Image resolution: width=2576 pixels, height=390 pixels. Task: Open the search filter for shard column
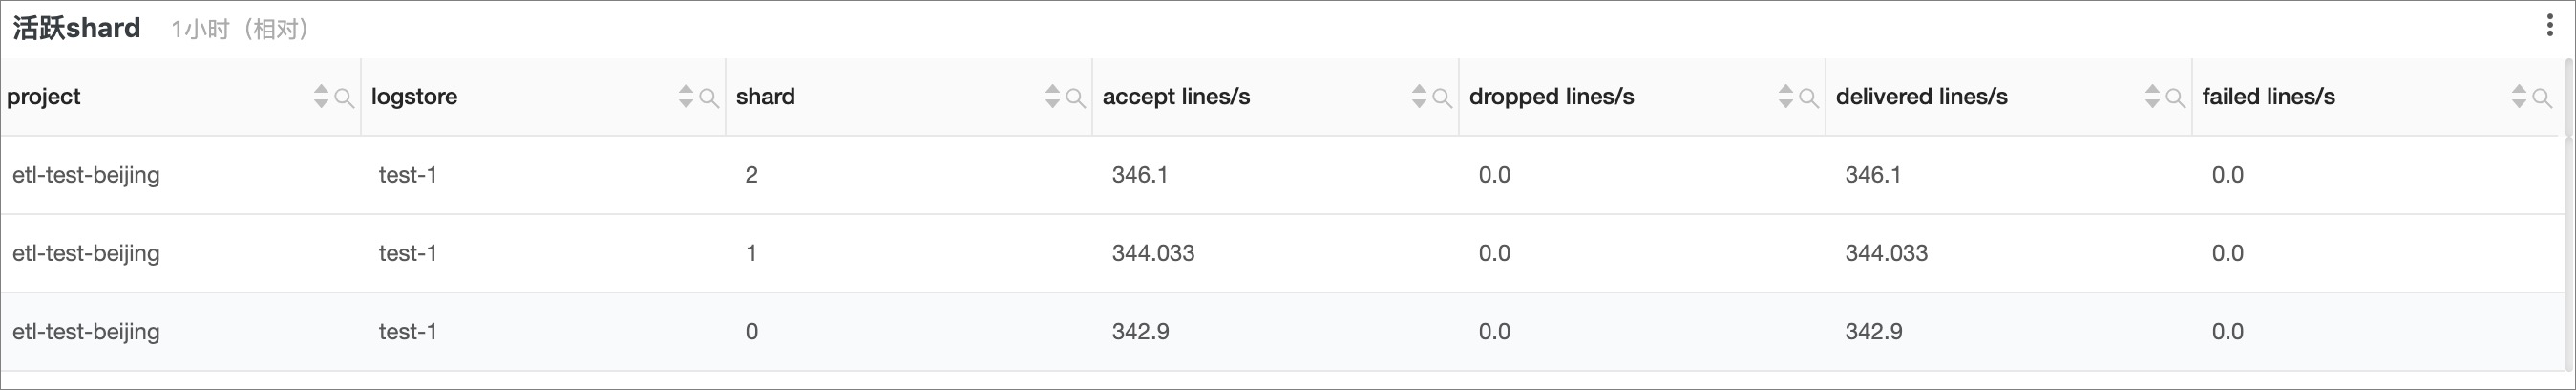pyautogui.click(x=1075, y=98)
